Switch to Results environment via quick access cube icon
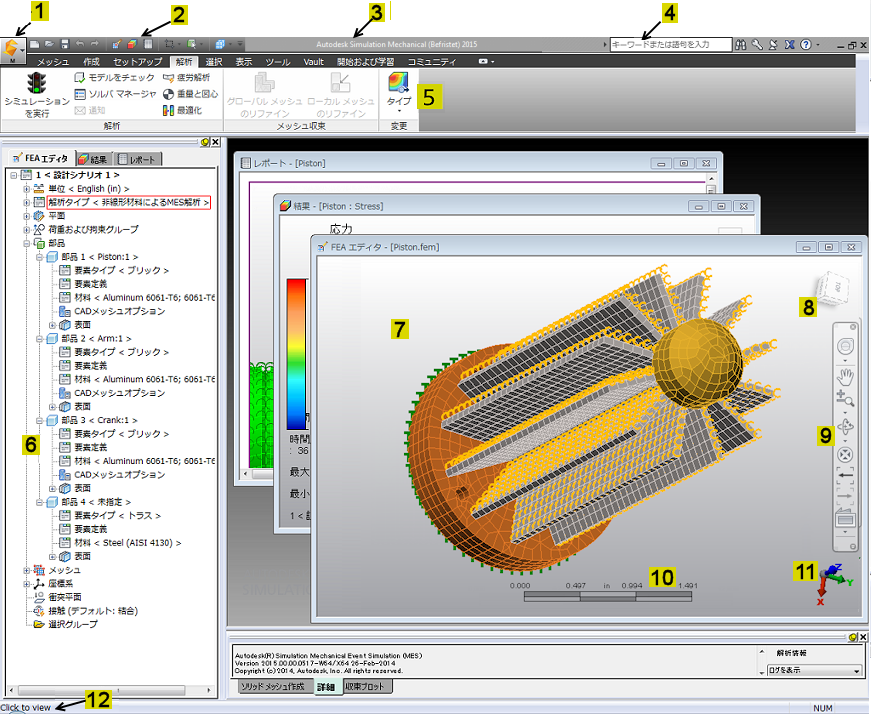The height and width of the screenshot is (715, 871). coord(132,44)
